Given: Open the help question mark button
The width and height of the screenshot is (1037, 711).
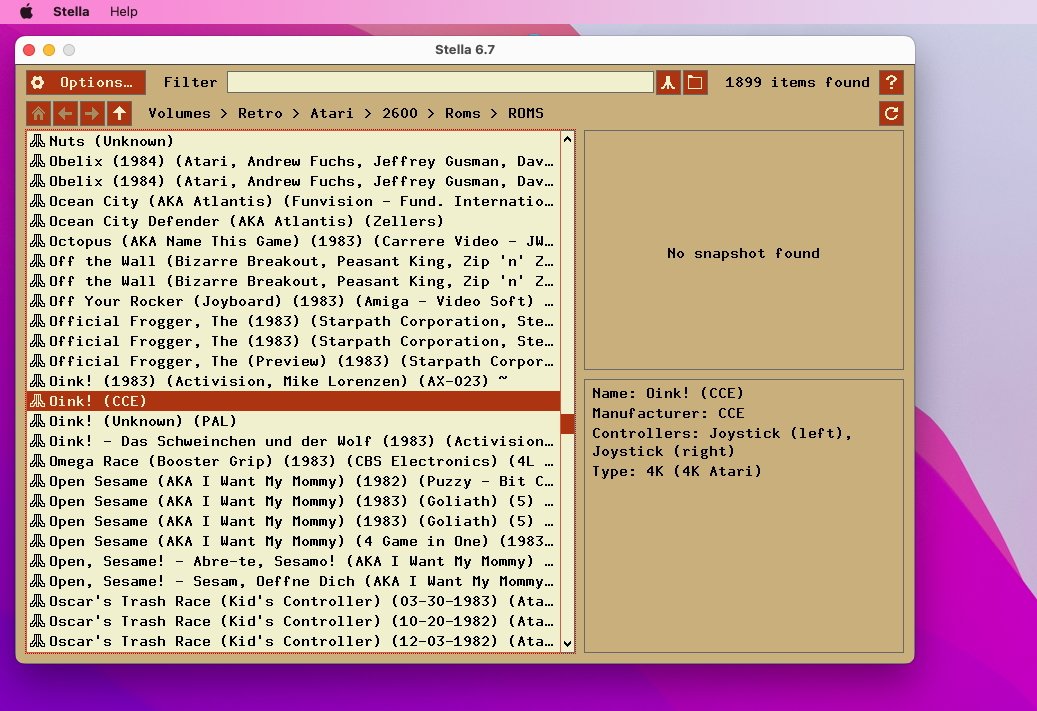Looking at the screenshot, I should (892, 83).
